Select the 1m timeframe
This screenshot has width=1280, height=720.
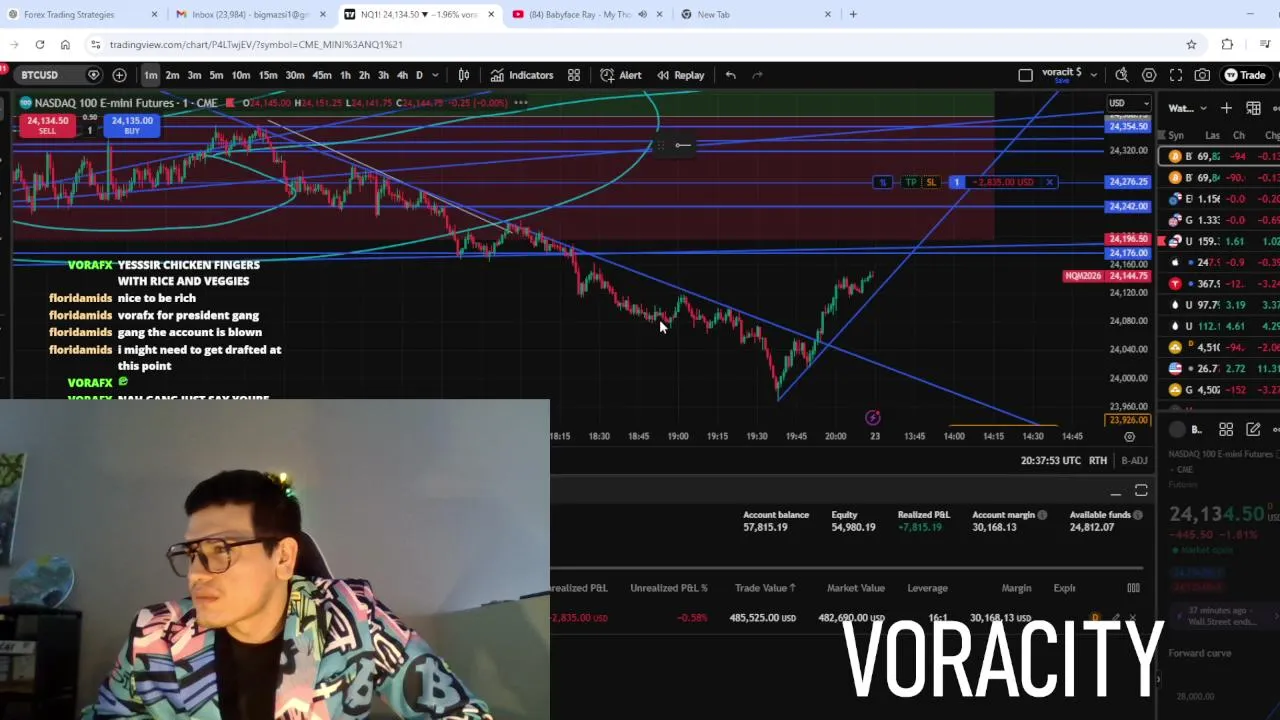150,75
